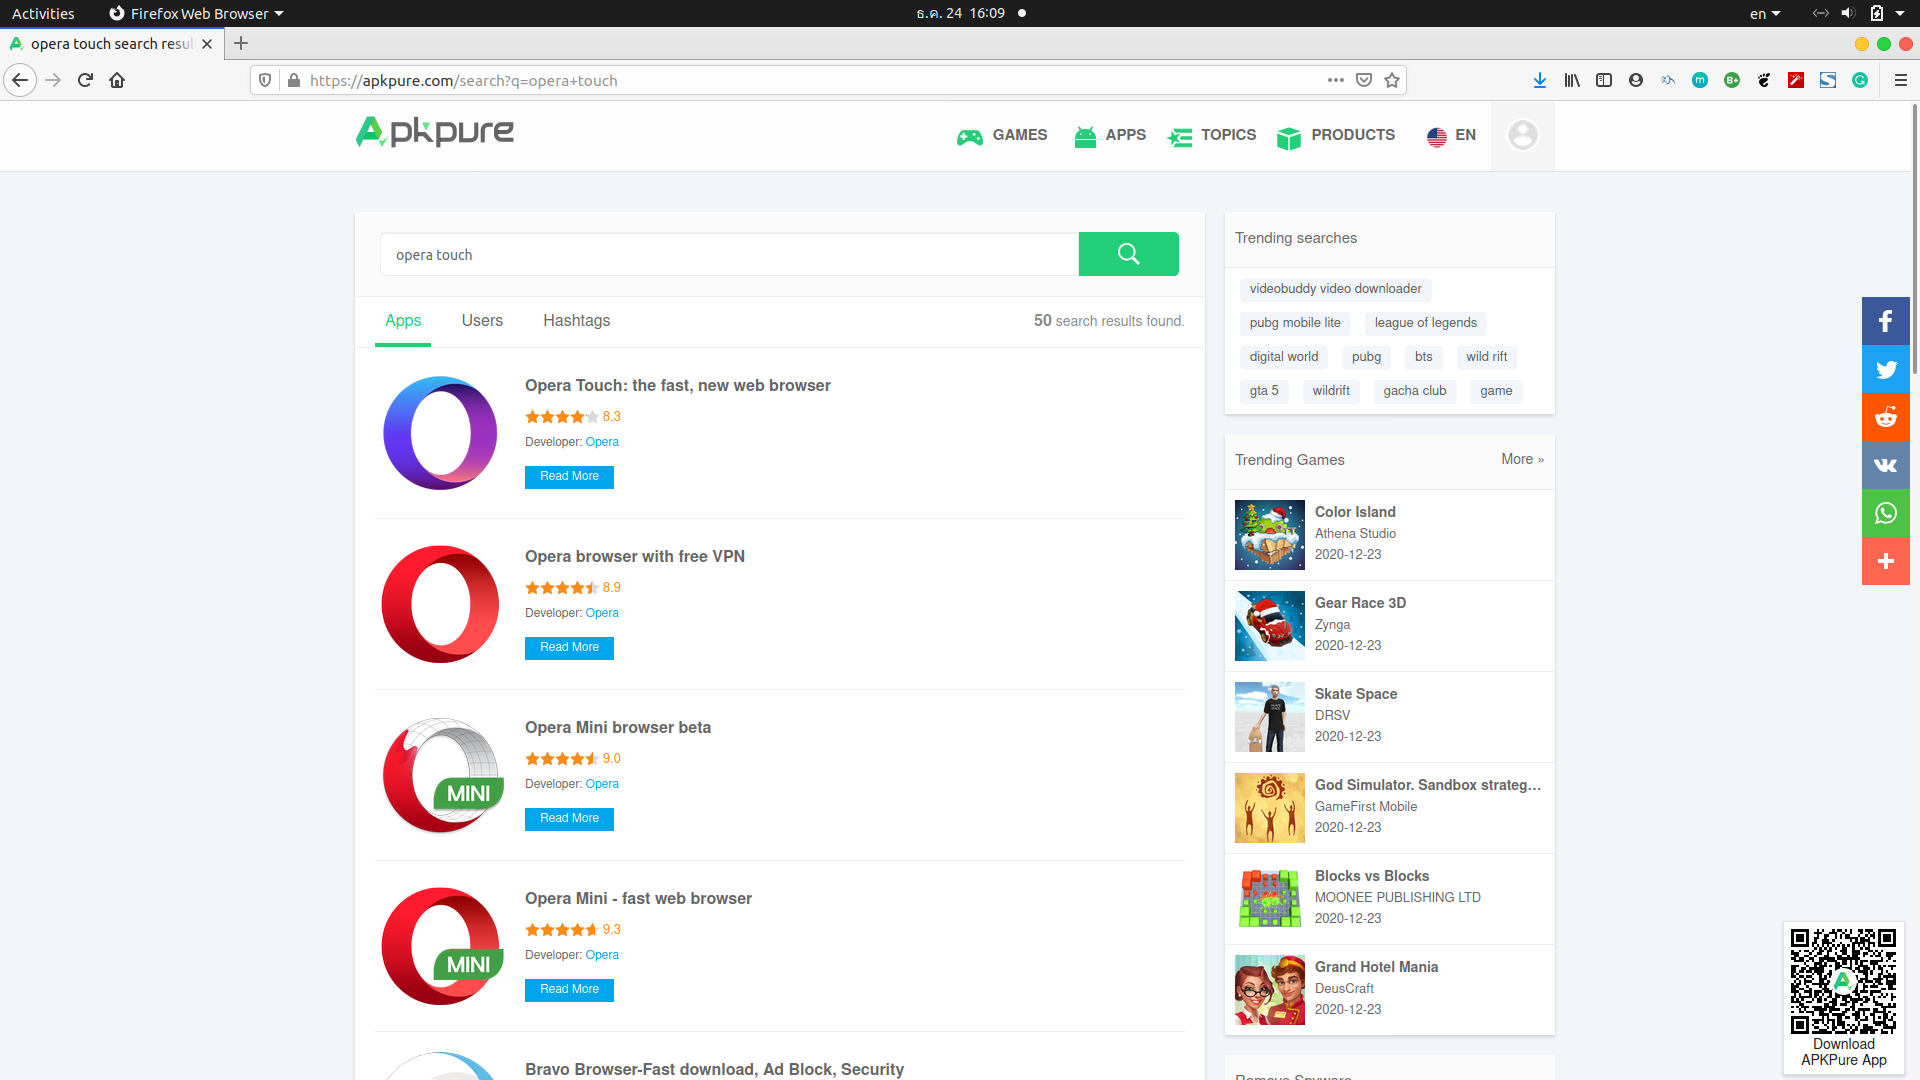
Task: Click the green search magnifier button
Action: tap(1128, 254)
